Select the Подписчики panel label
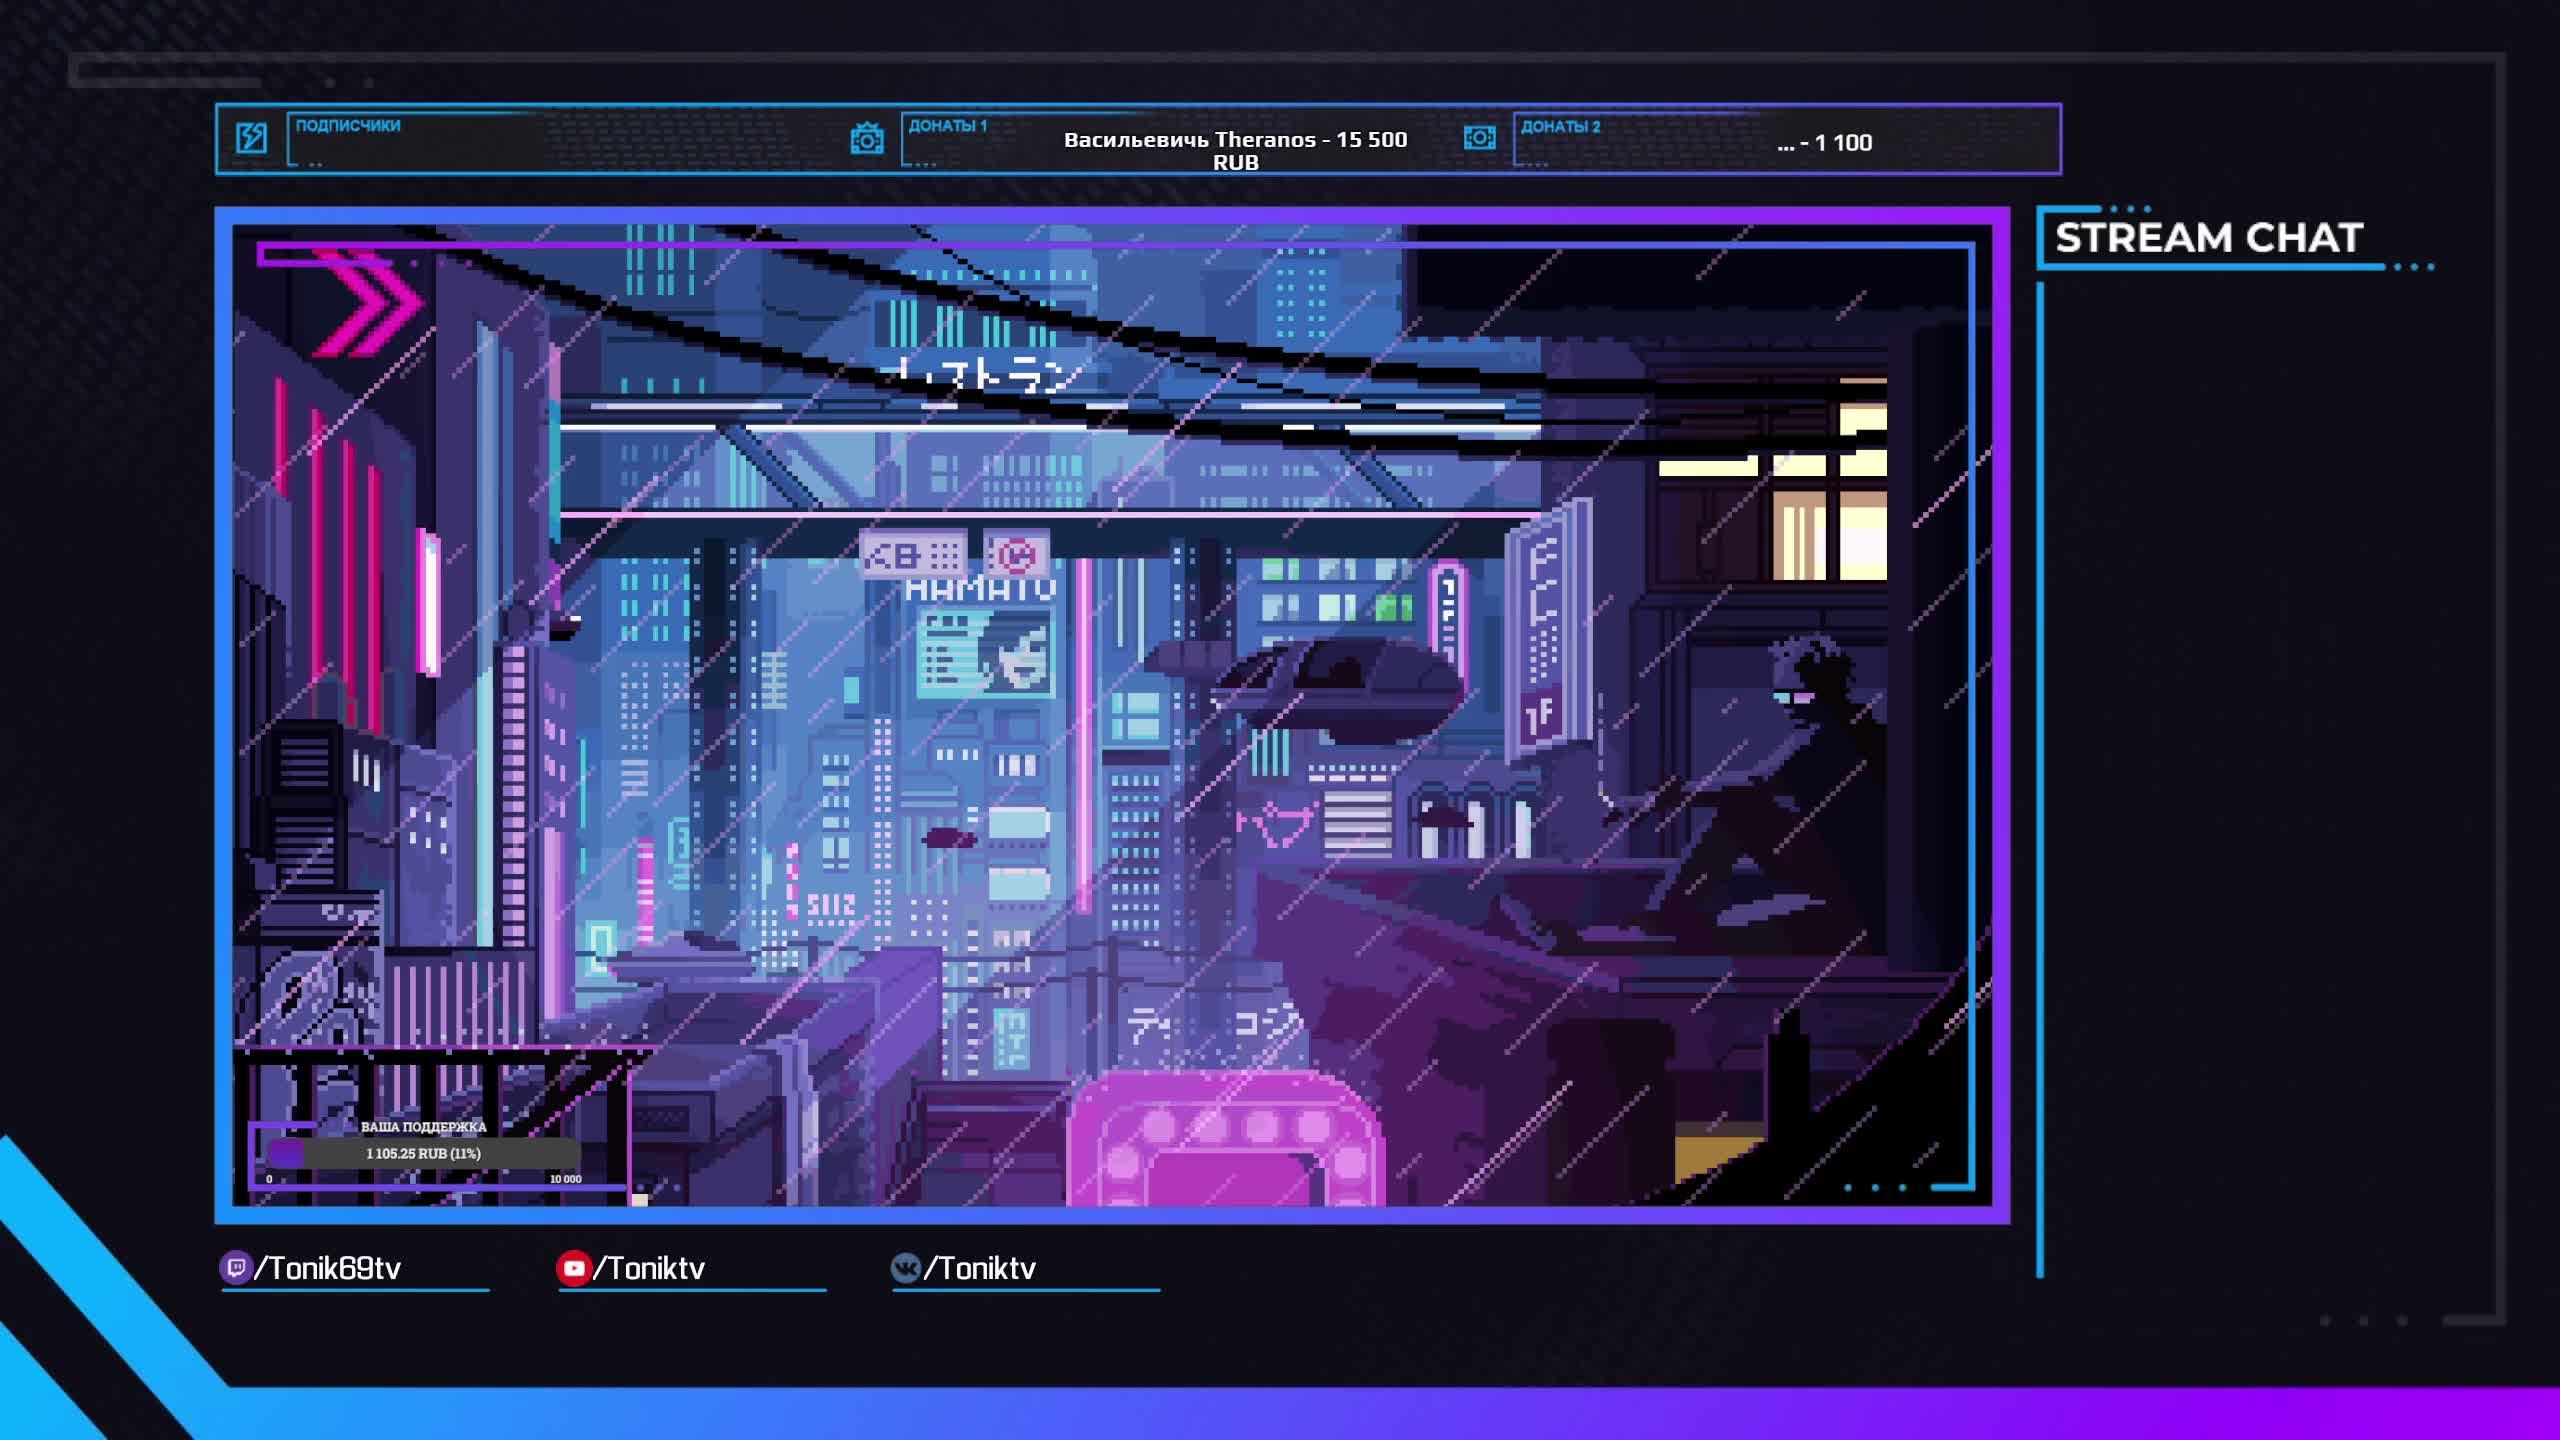This screenshot has height=1440, width=2560. (x=348, y=126)
